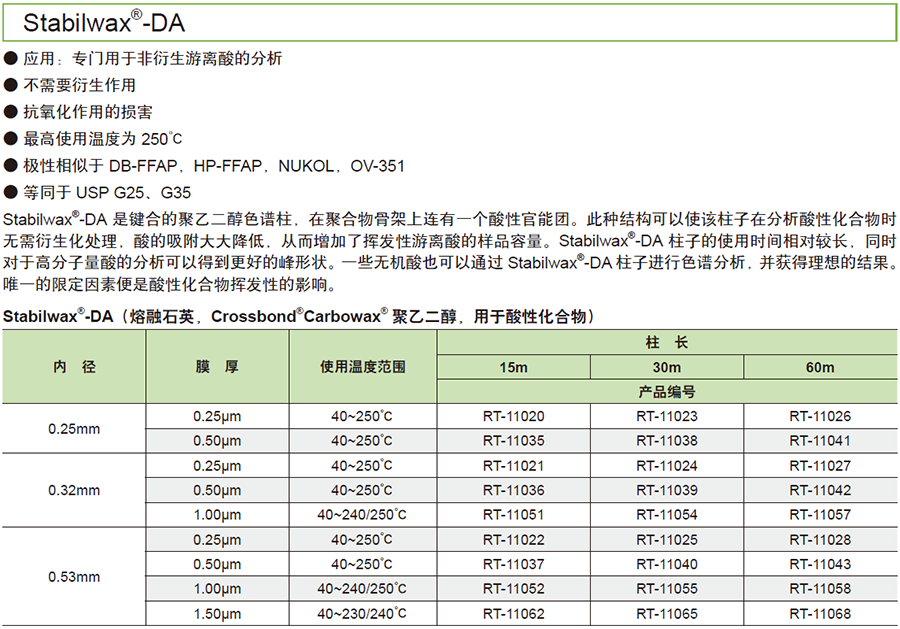Click the 膜厚 column header
900x629 pixels.
click(217, 367)
